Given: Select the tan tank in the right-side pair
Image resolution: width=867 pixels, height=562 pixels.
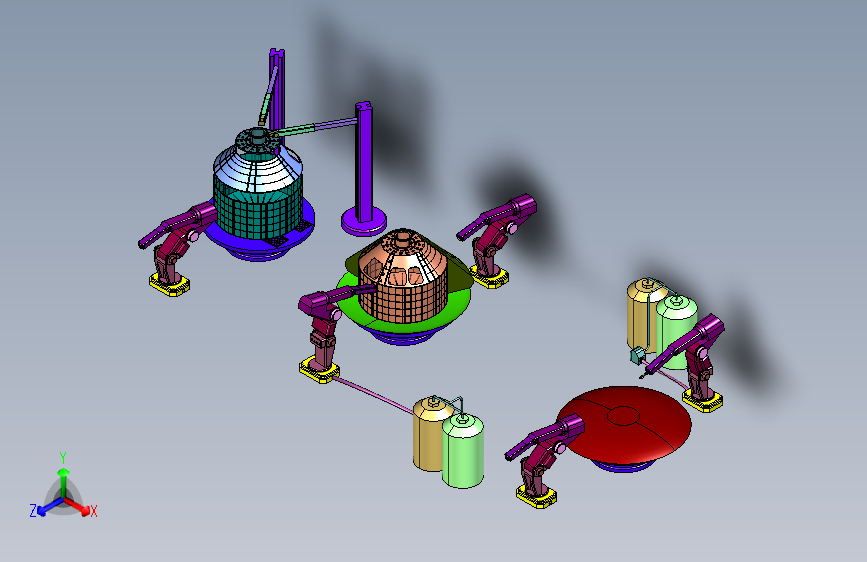Looking at the screenshot, I should [x=641, y=315].
